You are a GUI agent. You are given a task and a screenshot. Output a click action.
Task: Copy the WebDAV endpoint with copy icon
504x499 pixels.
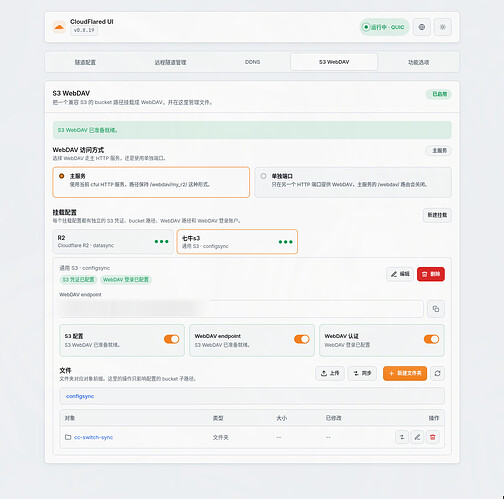pos(436,309)
